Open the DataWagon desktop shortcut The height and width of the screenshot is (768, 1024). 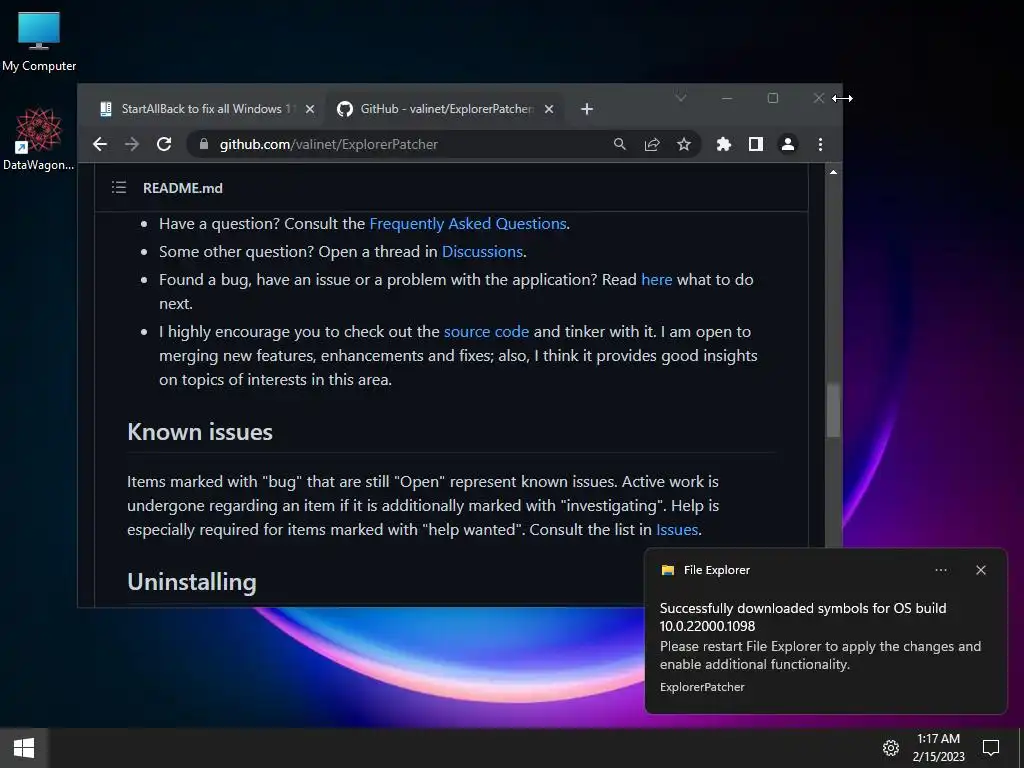pos(39,139)
